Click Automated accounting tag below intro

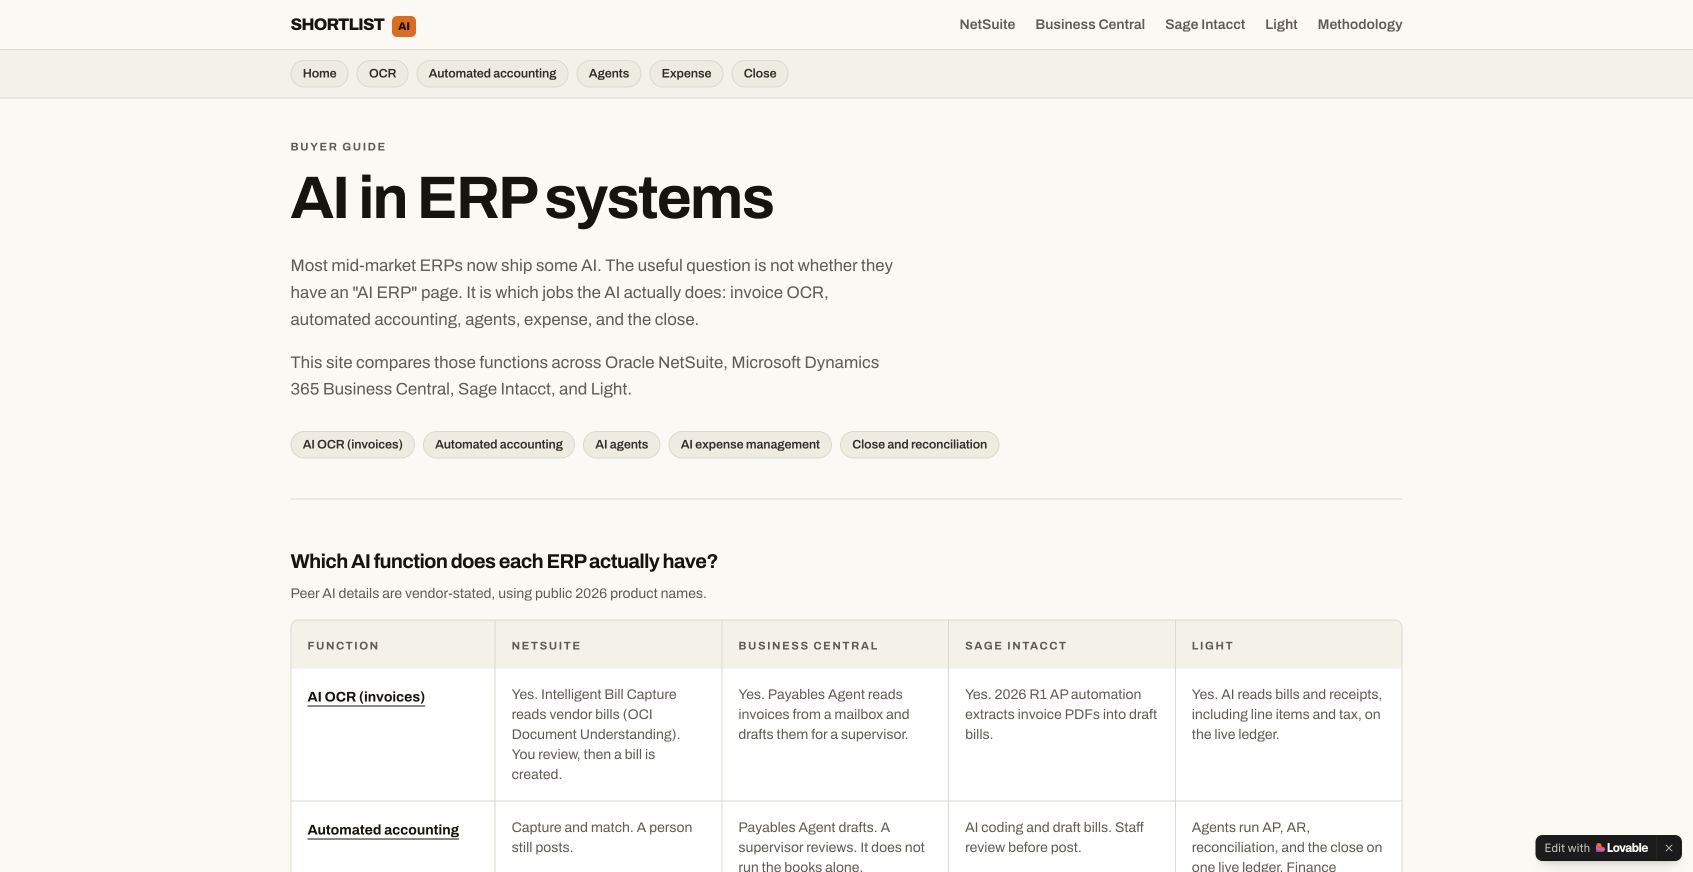click(499, 444)
